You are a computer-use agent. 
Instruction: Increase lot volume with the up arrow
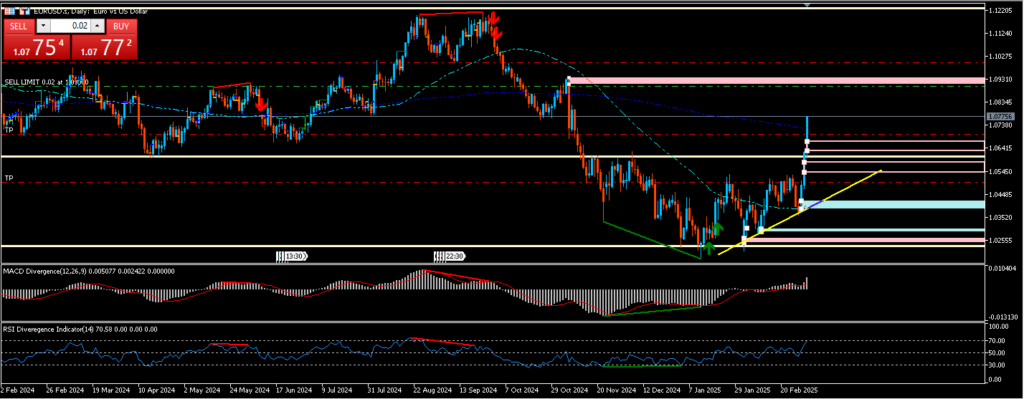97,26
